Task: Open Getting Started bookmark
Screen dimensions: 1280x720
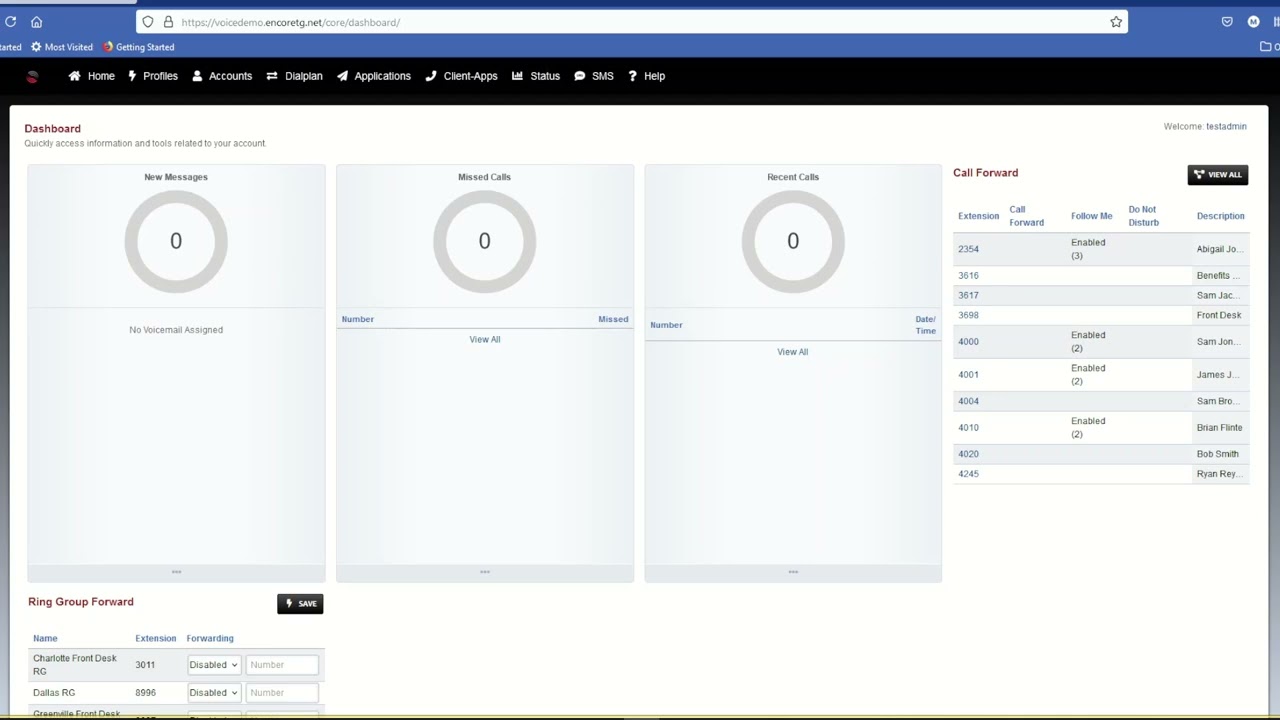Action: tap(139, 47)
